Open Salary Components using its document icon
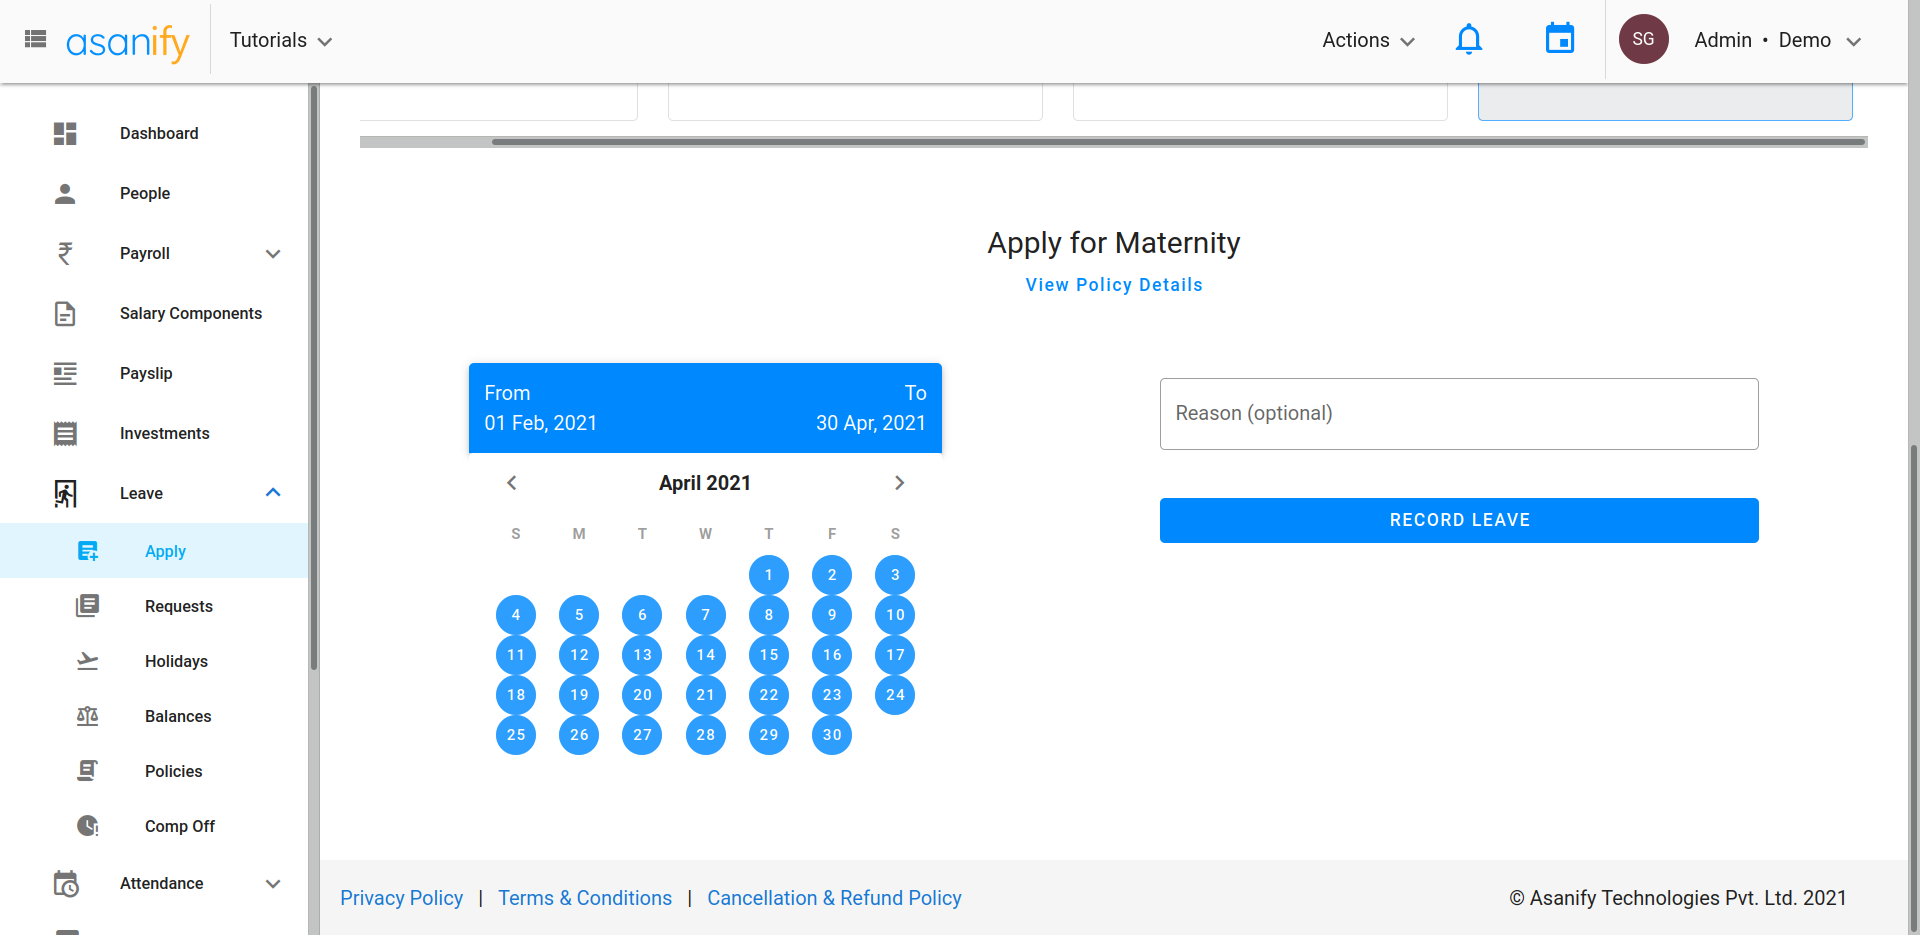 pos(65,313)
